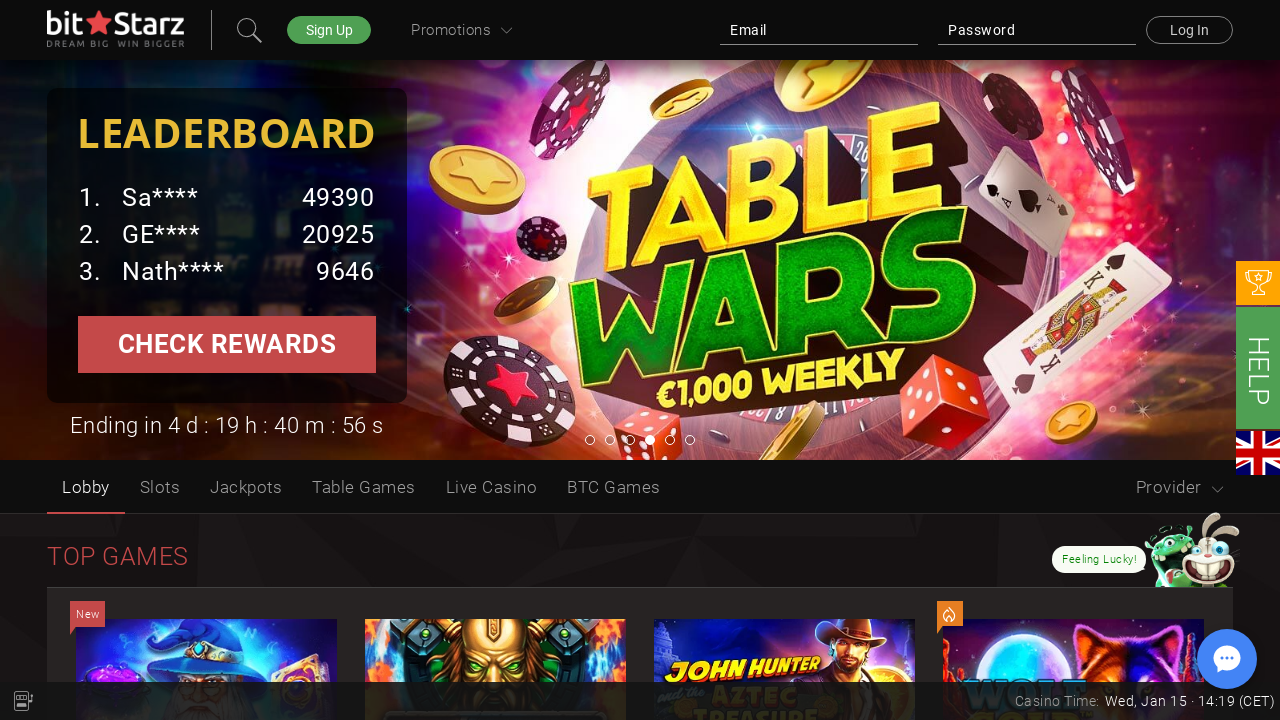Open the HELP side panel
1280x720 pixels.
click(1258, 368)
